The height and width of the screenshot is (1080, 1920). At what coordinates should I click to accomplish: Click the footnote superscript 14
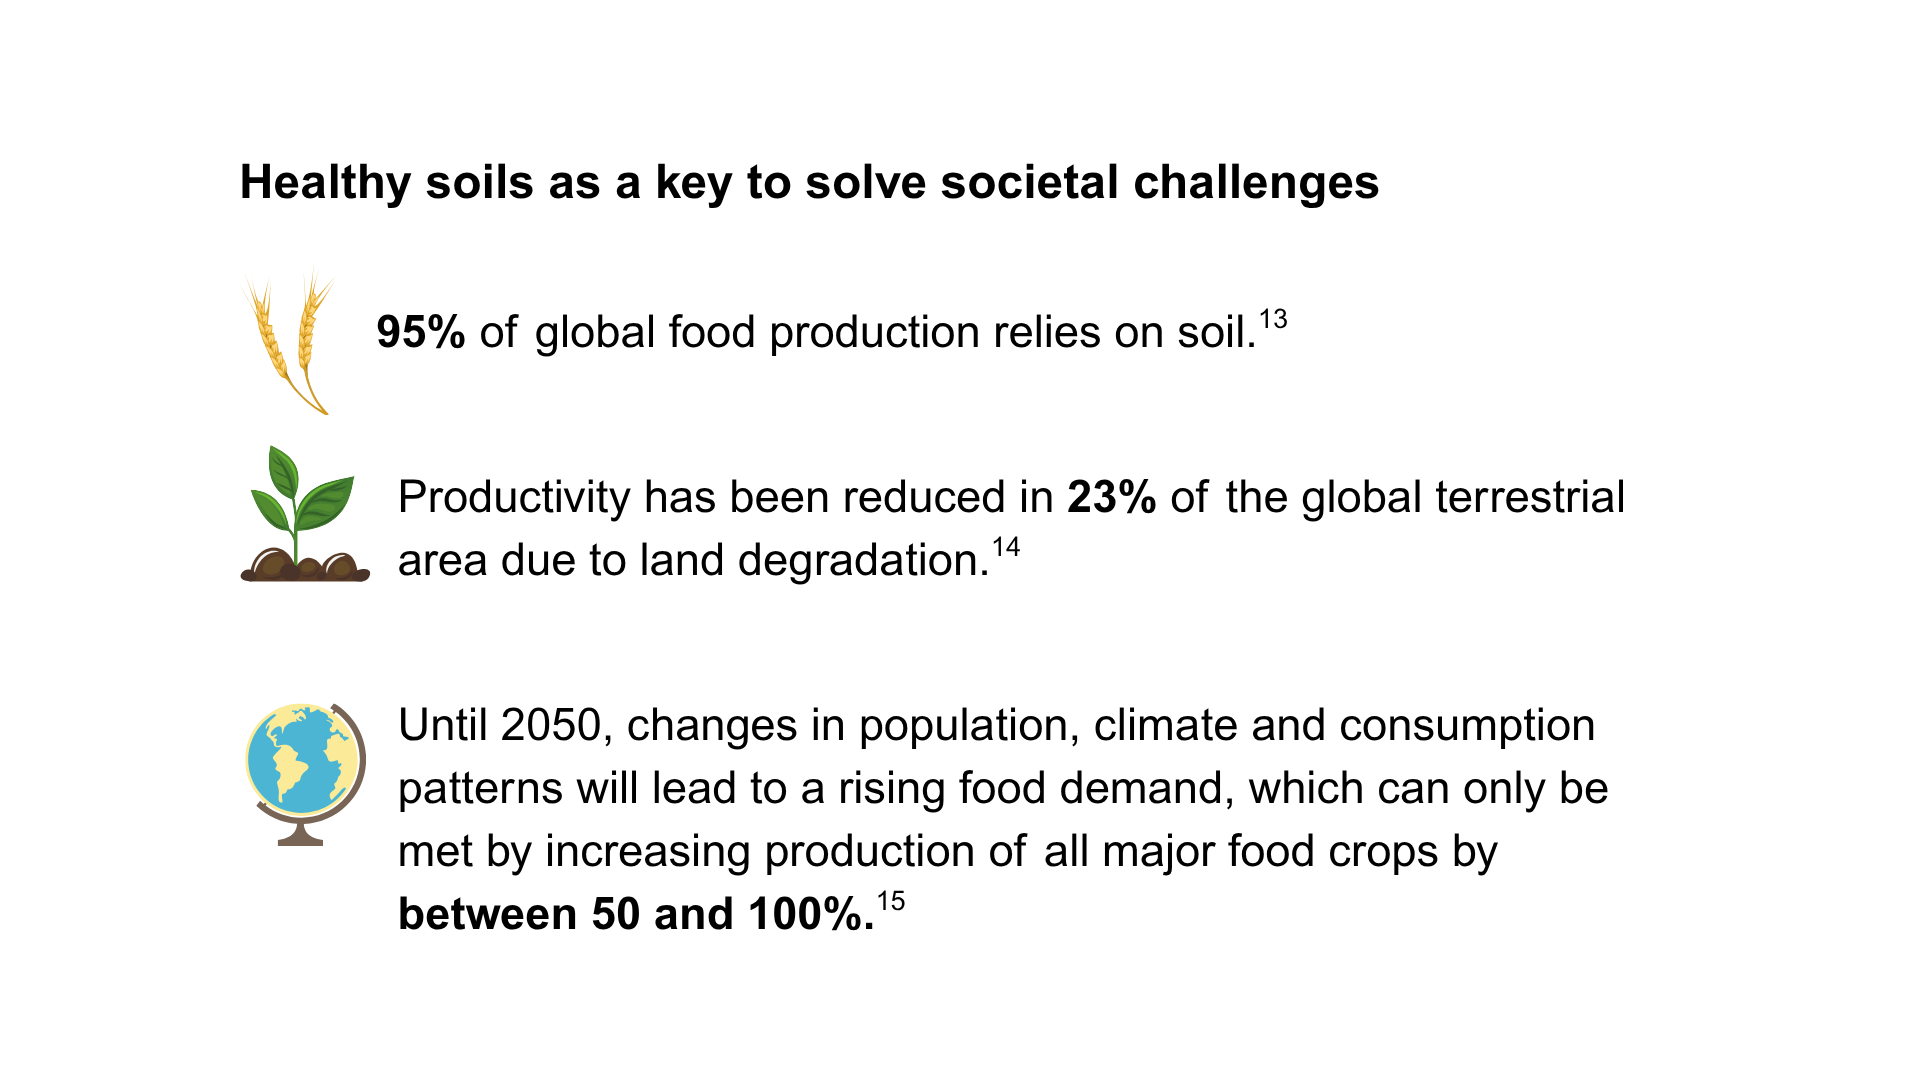click(1006, 548)
